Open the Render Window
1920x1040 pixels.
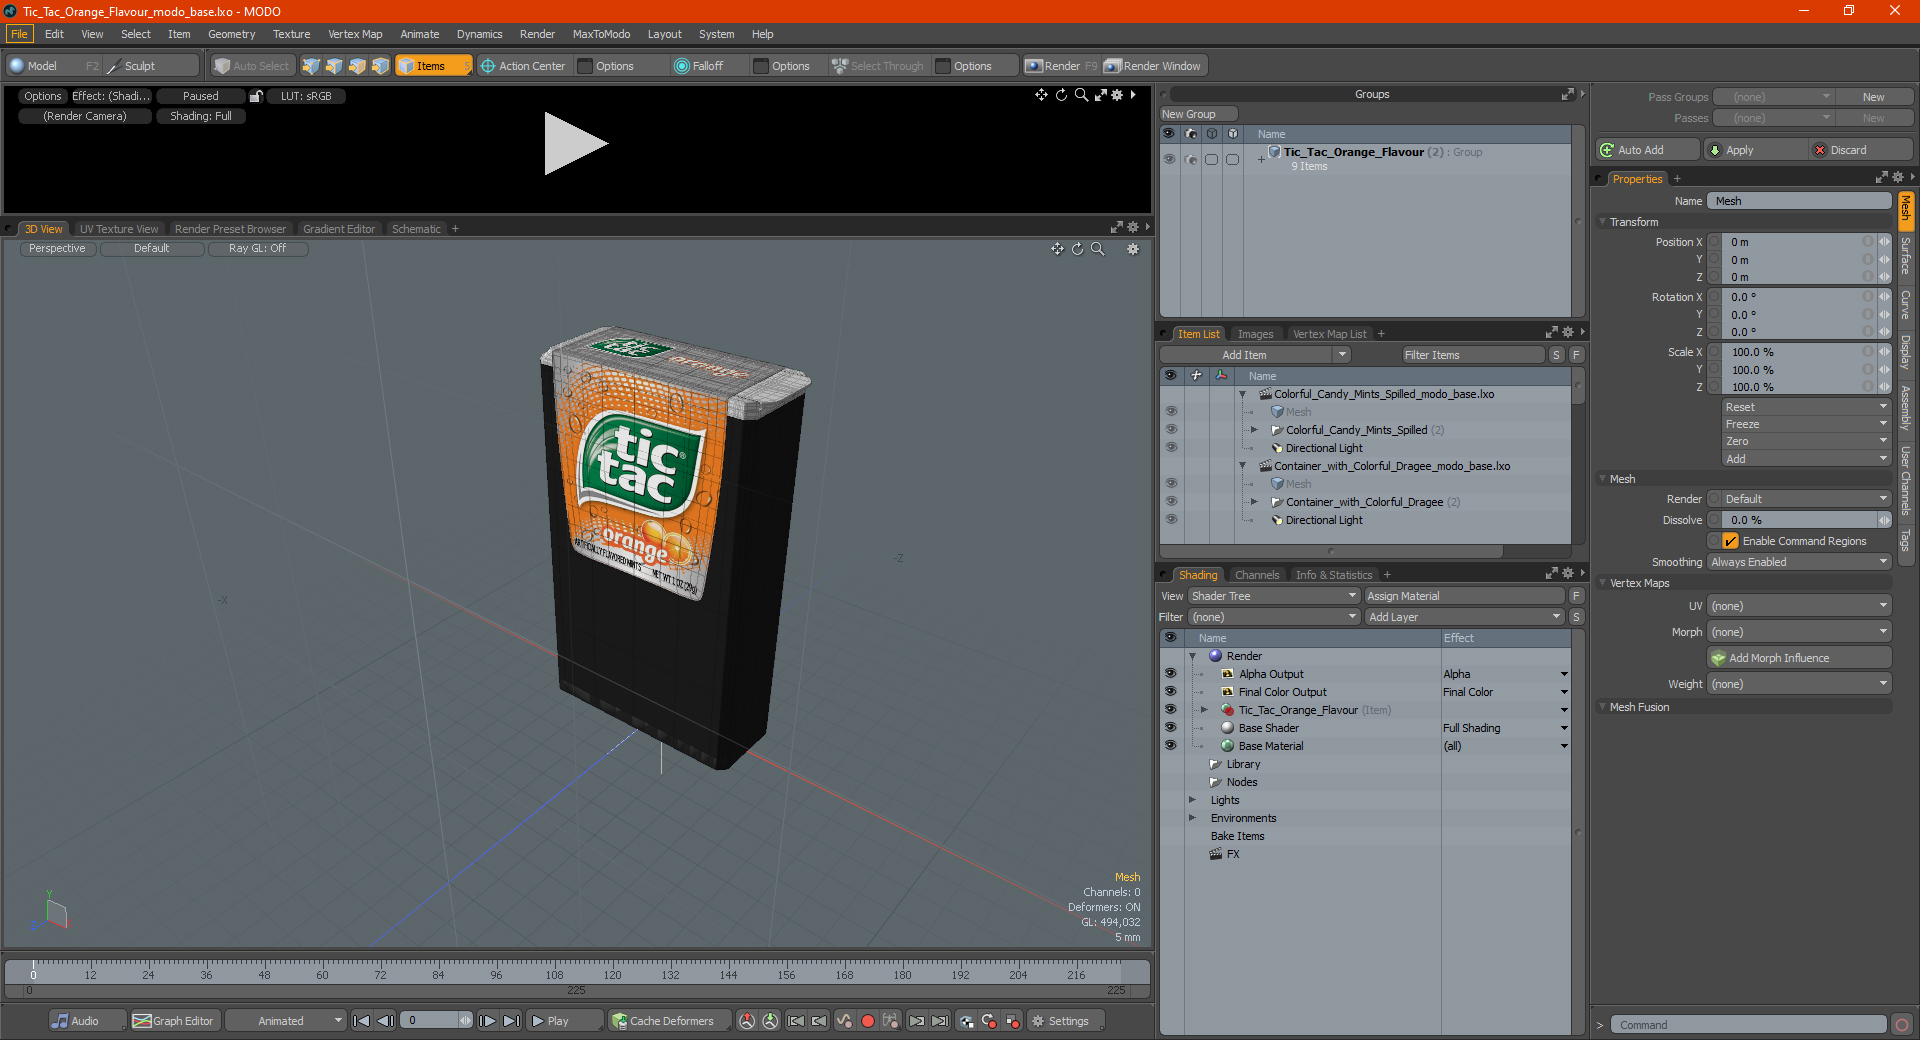point(1153,66)
